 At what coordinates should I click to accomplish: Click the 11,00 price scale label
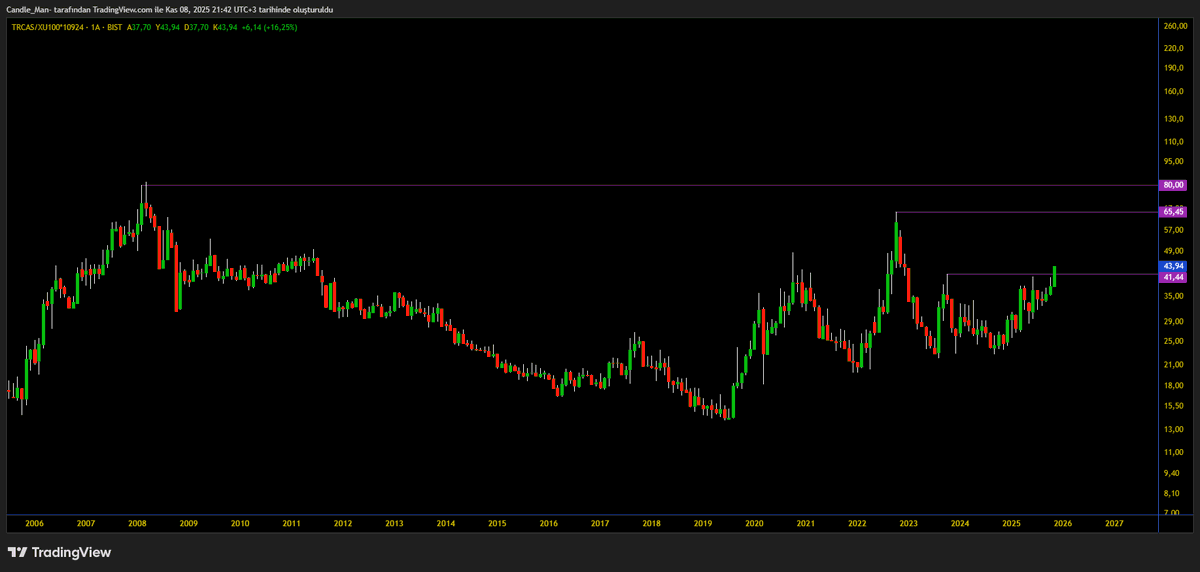pos(1174,452)
